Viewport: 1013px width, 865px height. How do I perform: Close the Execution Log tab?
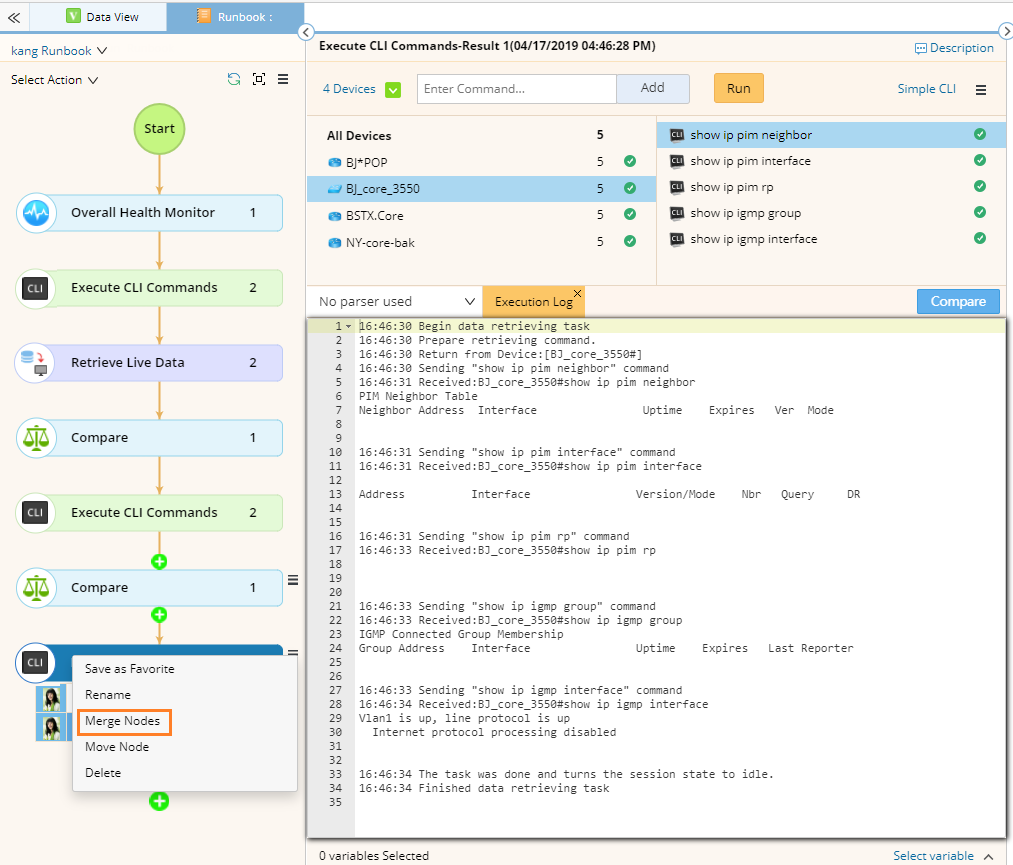point(577,293)
